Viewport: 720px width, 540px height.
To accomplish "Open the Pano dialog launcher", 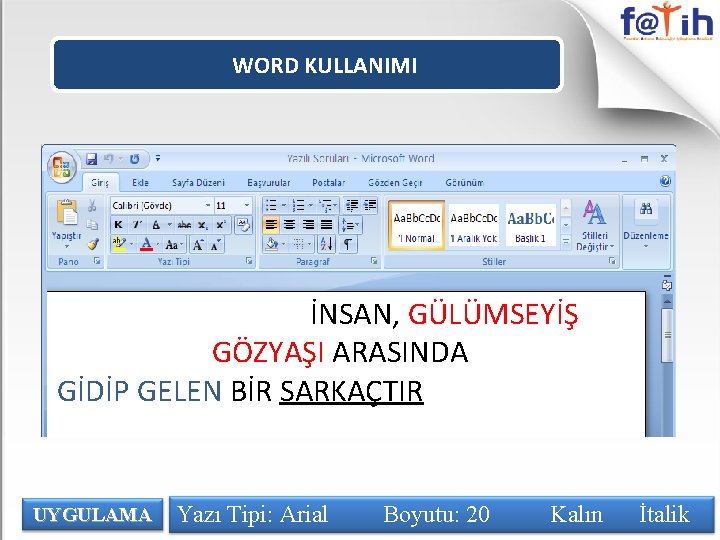I will click(x=97, y=261).
